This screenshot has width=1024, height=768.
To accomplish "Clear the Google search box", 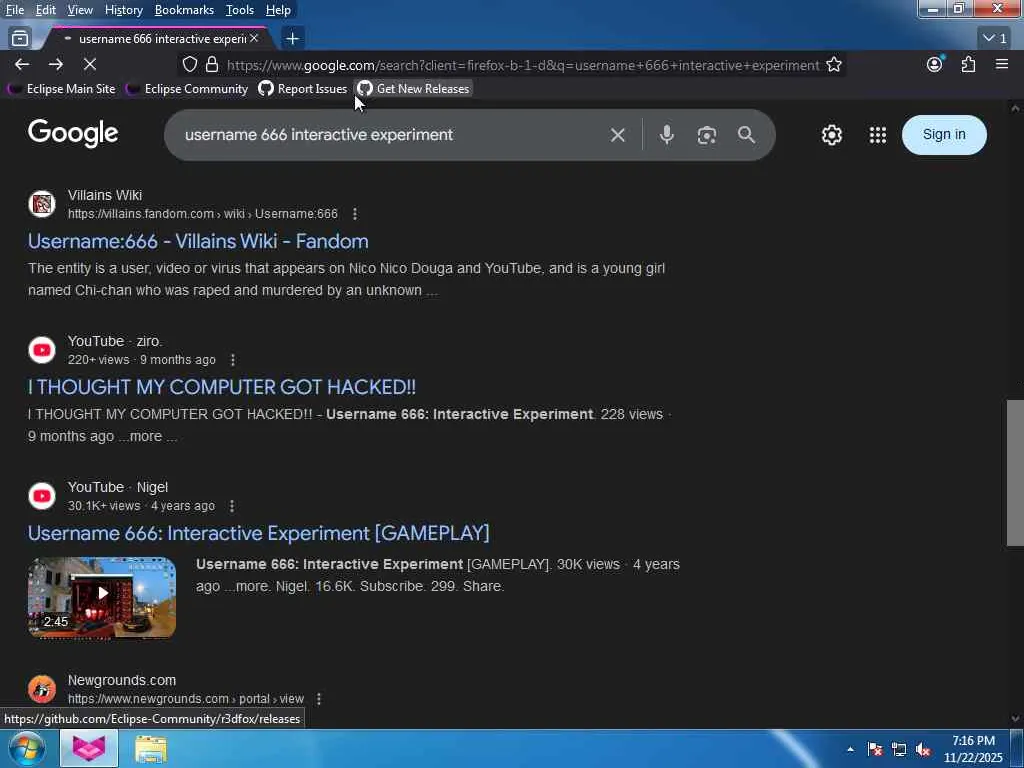I will pyautogui.click(x=618, y=135).
